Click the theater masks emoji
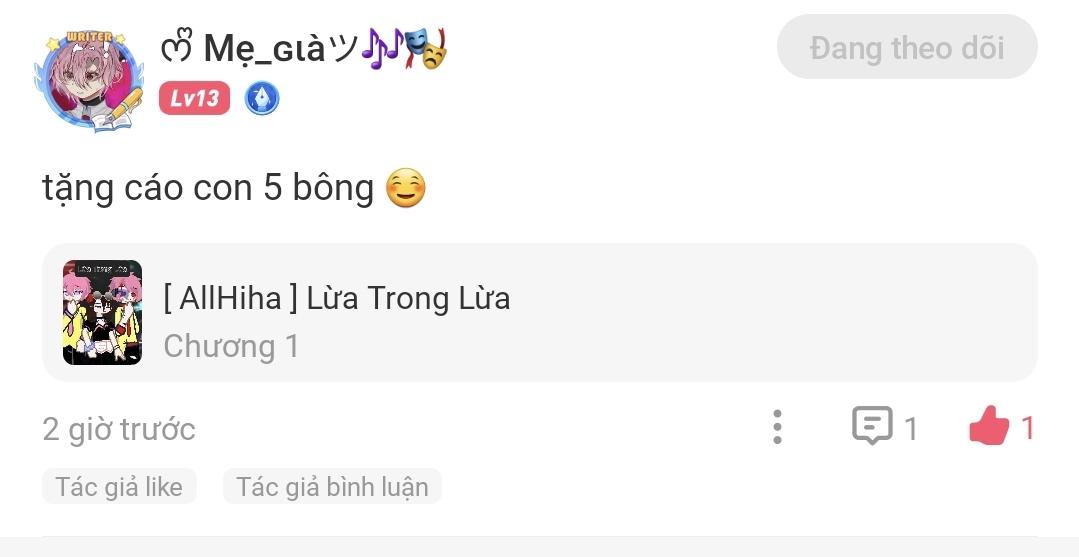1079x557 pixels. [x=425, y=48]
